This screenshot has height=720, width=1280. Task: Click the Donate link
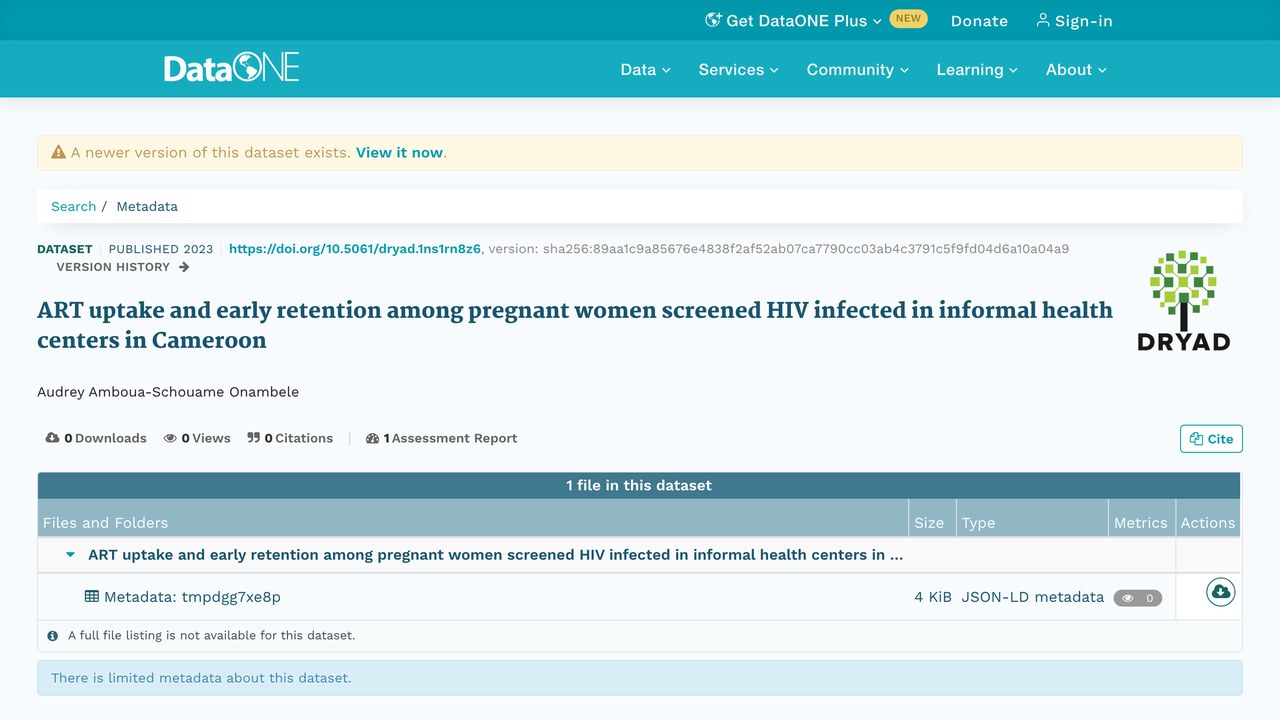tap(979, 20)
